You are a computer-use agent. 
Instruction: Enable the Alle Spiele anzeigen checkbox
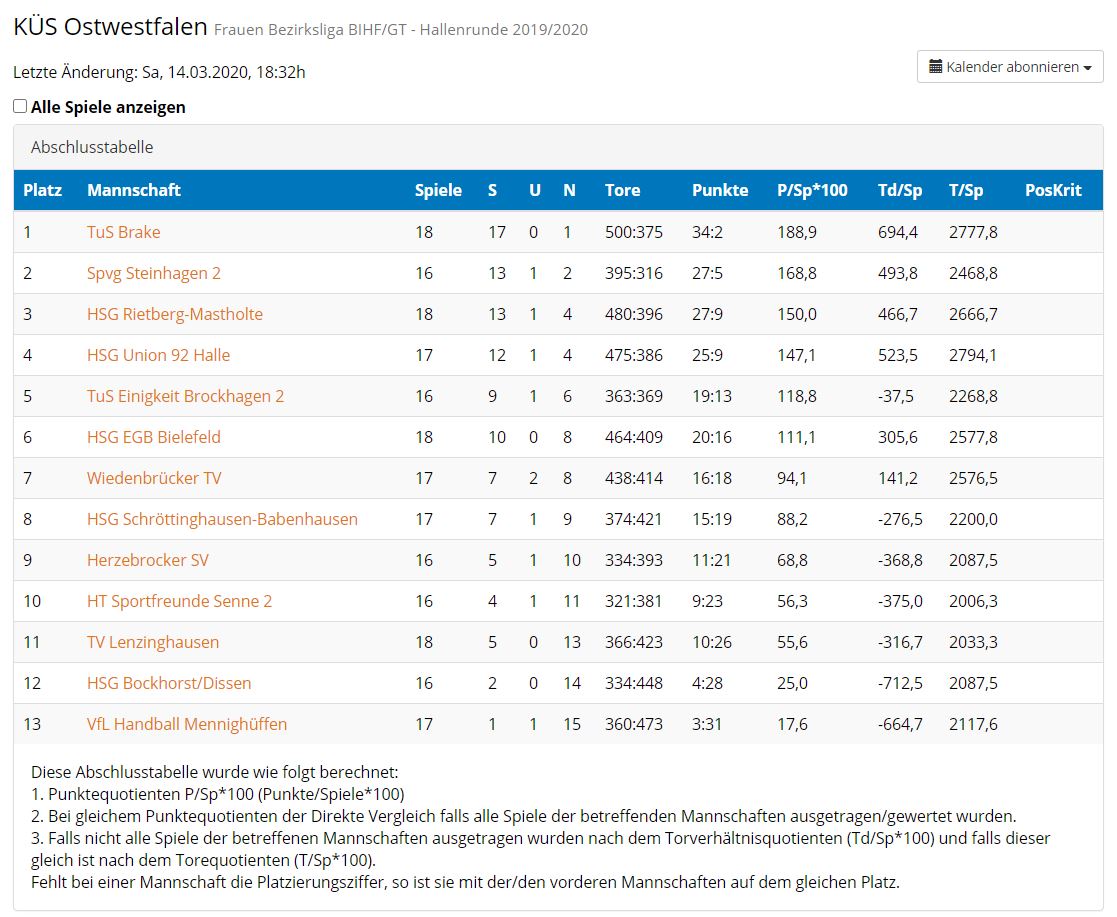point(20,106)
